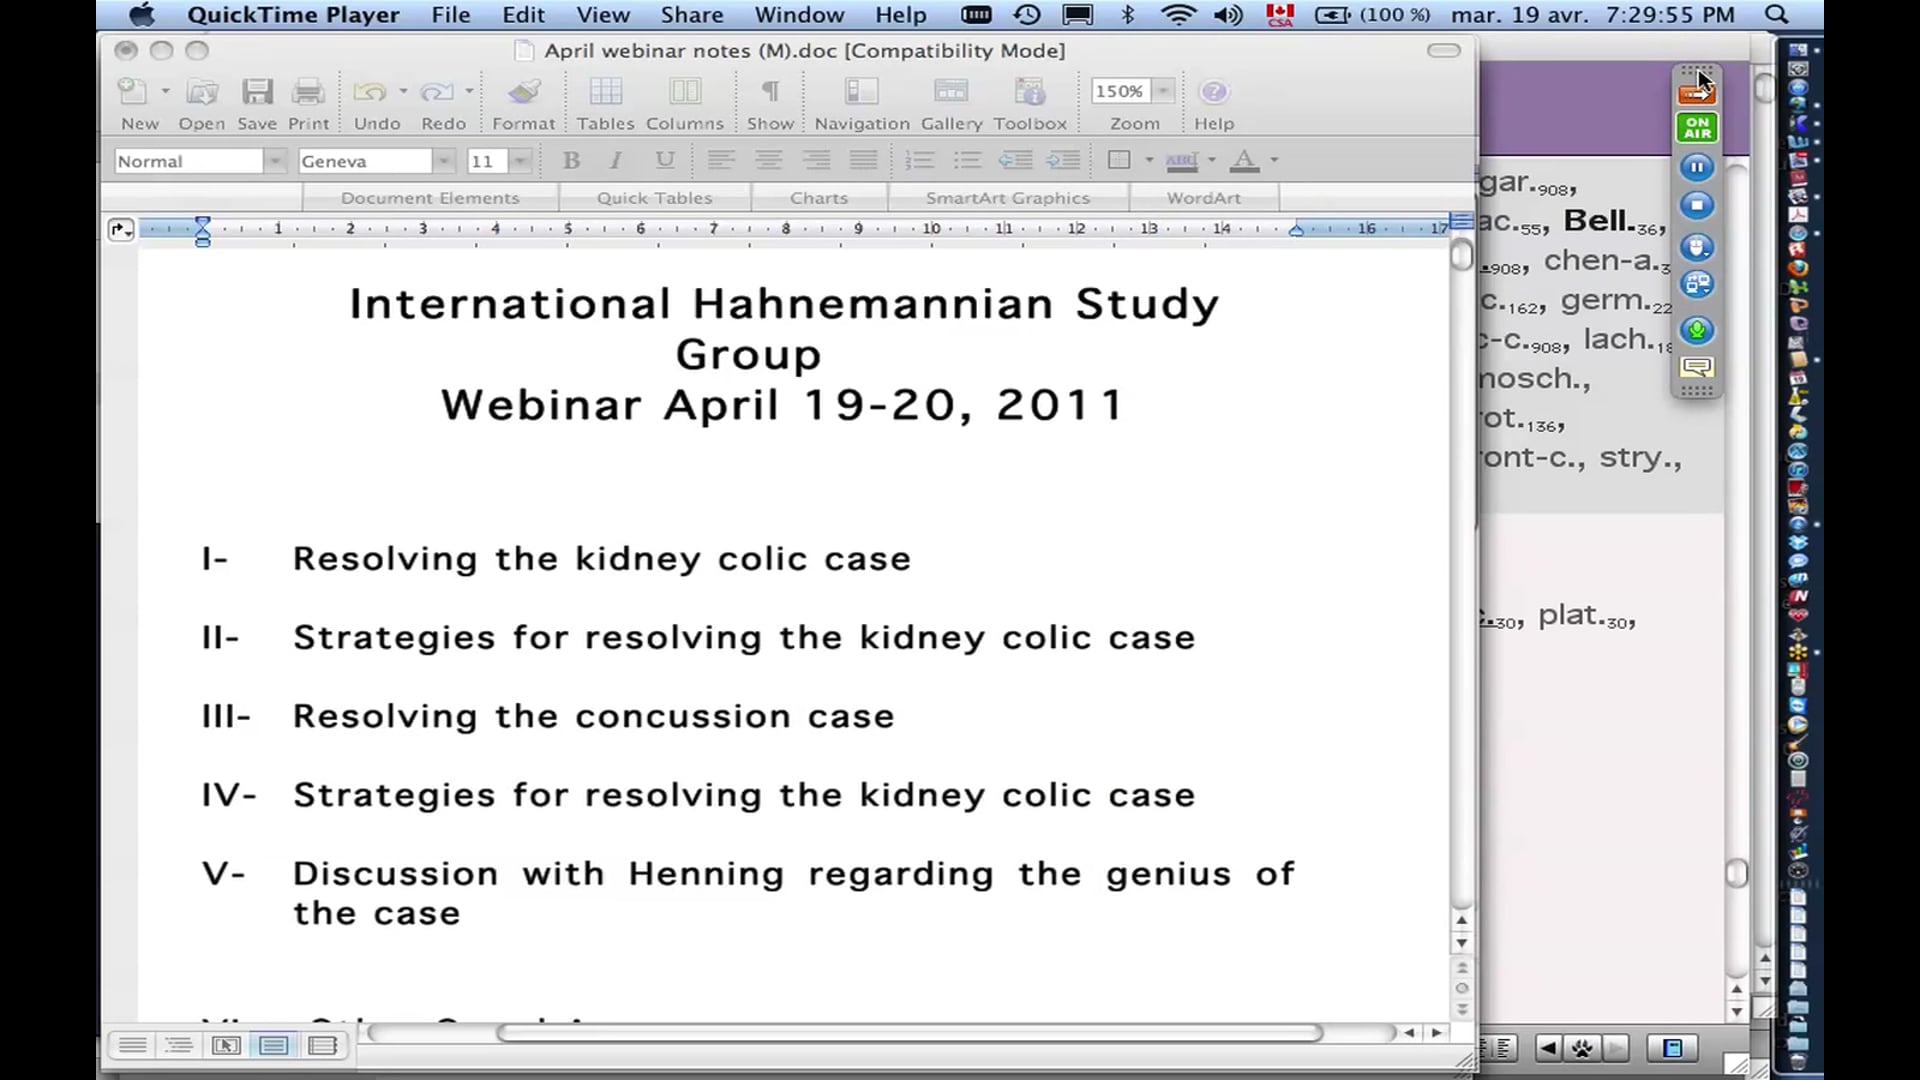Stop the recording in the broadcast panel

pos(1697,205)
